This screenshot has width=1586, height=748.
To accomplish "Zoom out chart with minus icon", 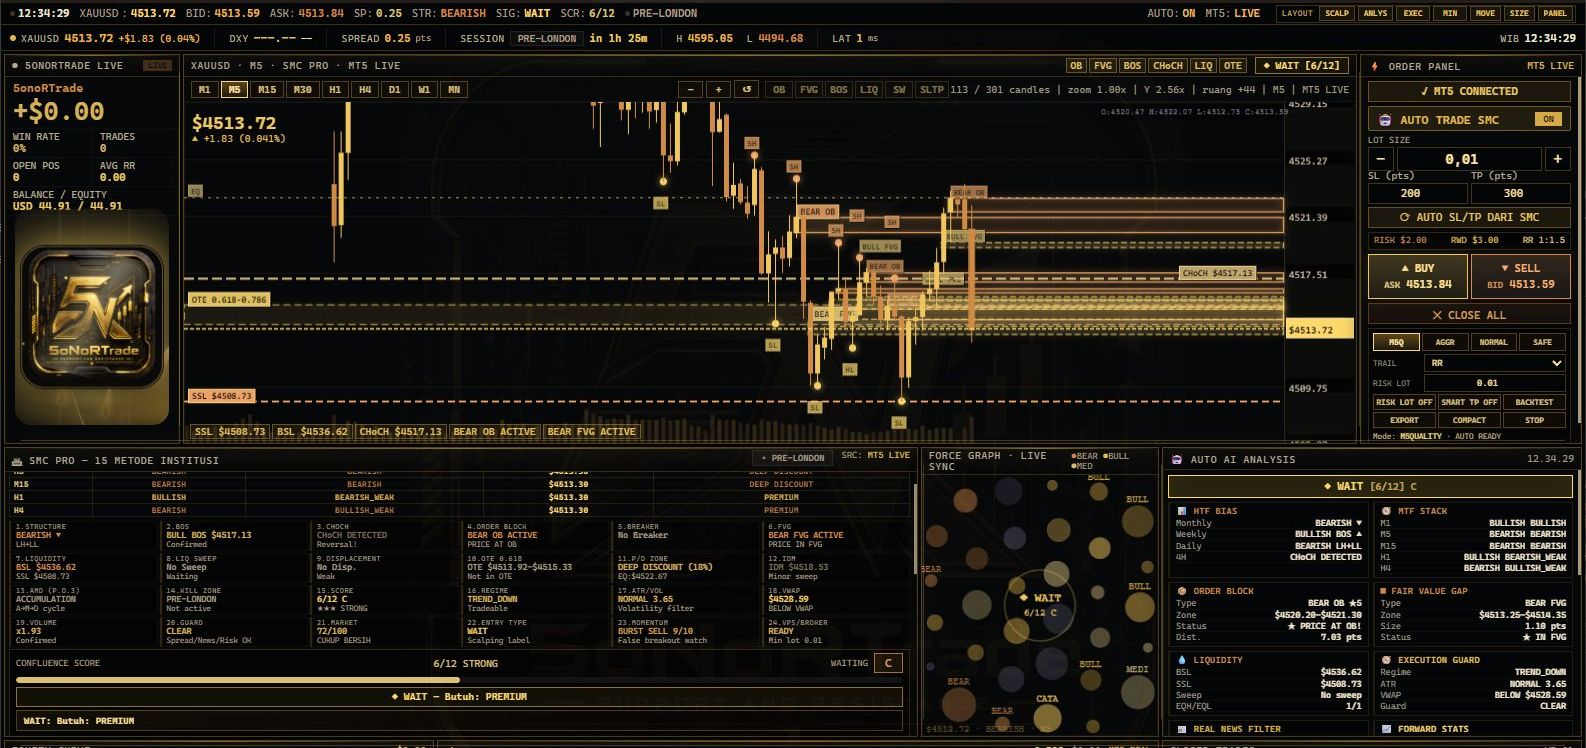I will pos(690,89).
